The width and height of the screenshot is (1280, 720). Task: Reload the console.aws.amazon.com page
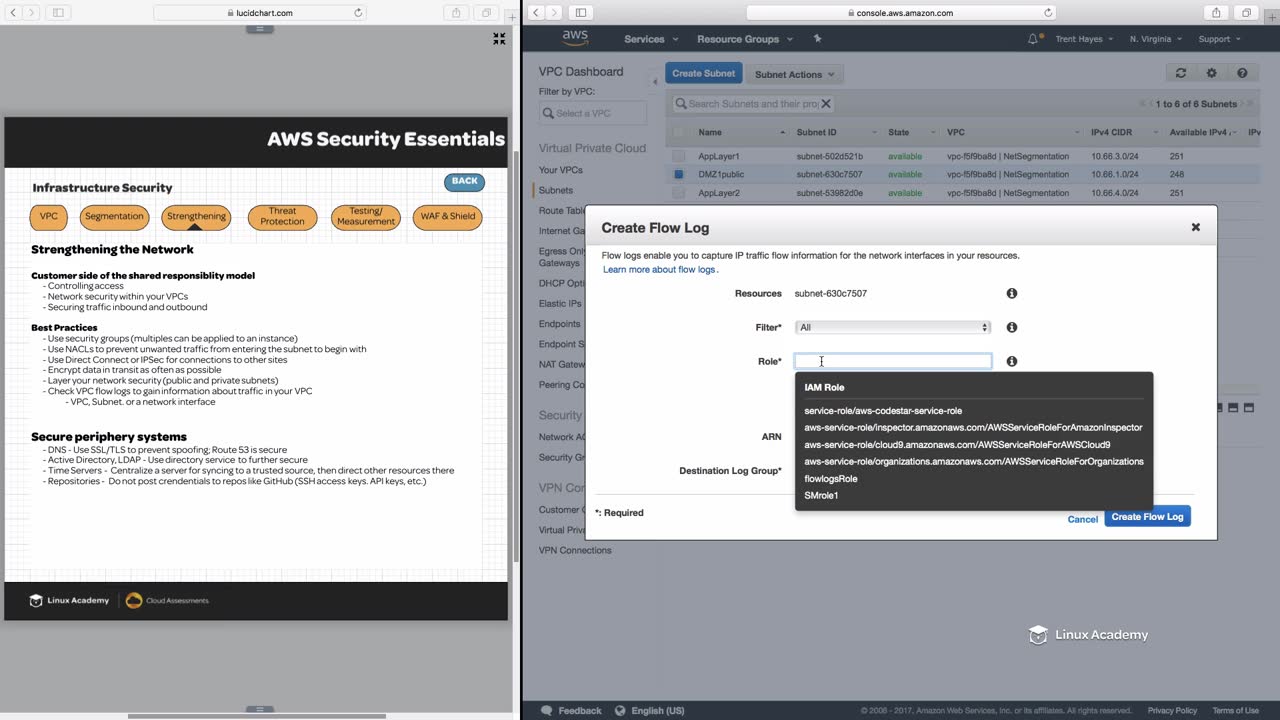click(1048, 13)
